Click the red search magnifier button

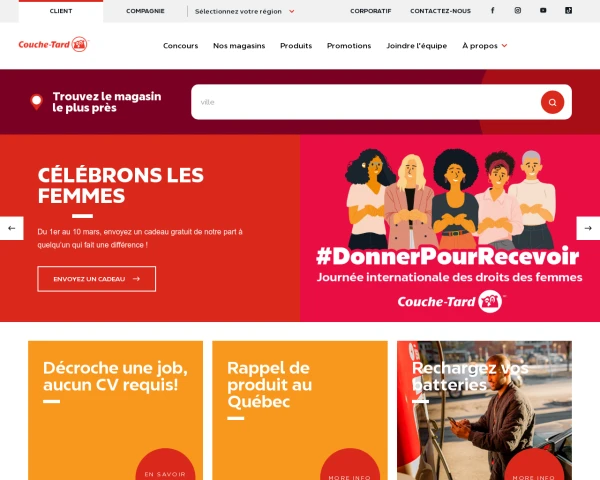(552, 102)
